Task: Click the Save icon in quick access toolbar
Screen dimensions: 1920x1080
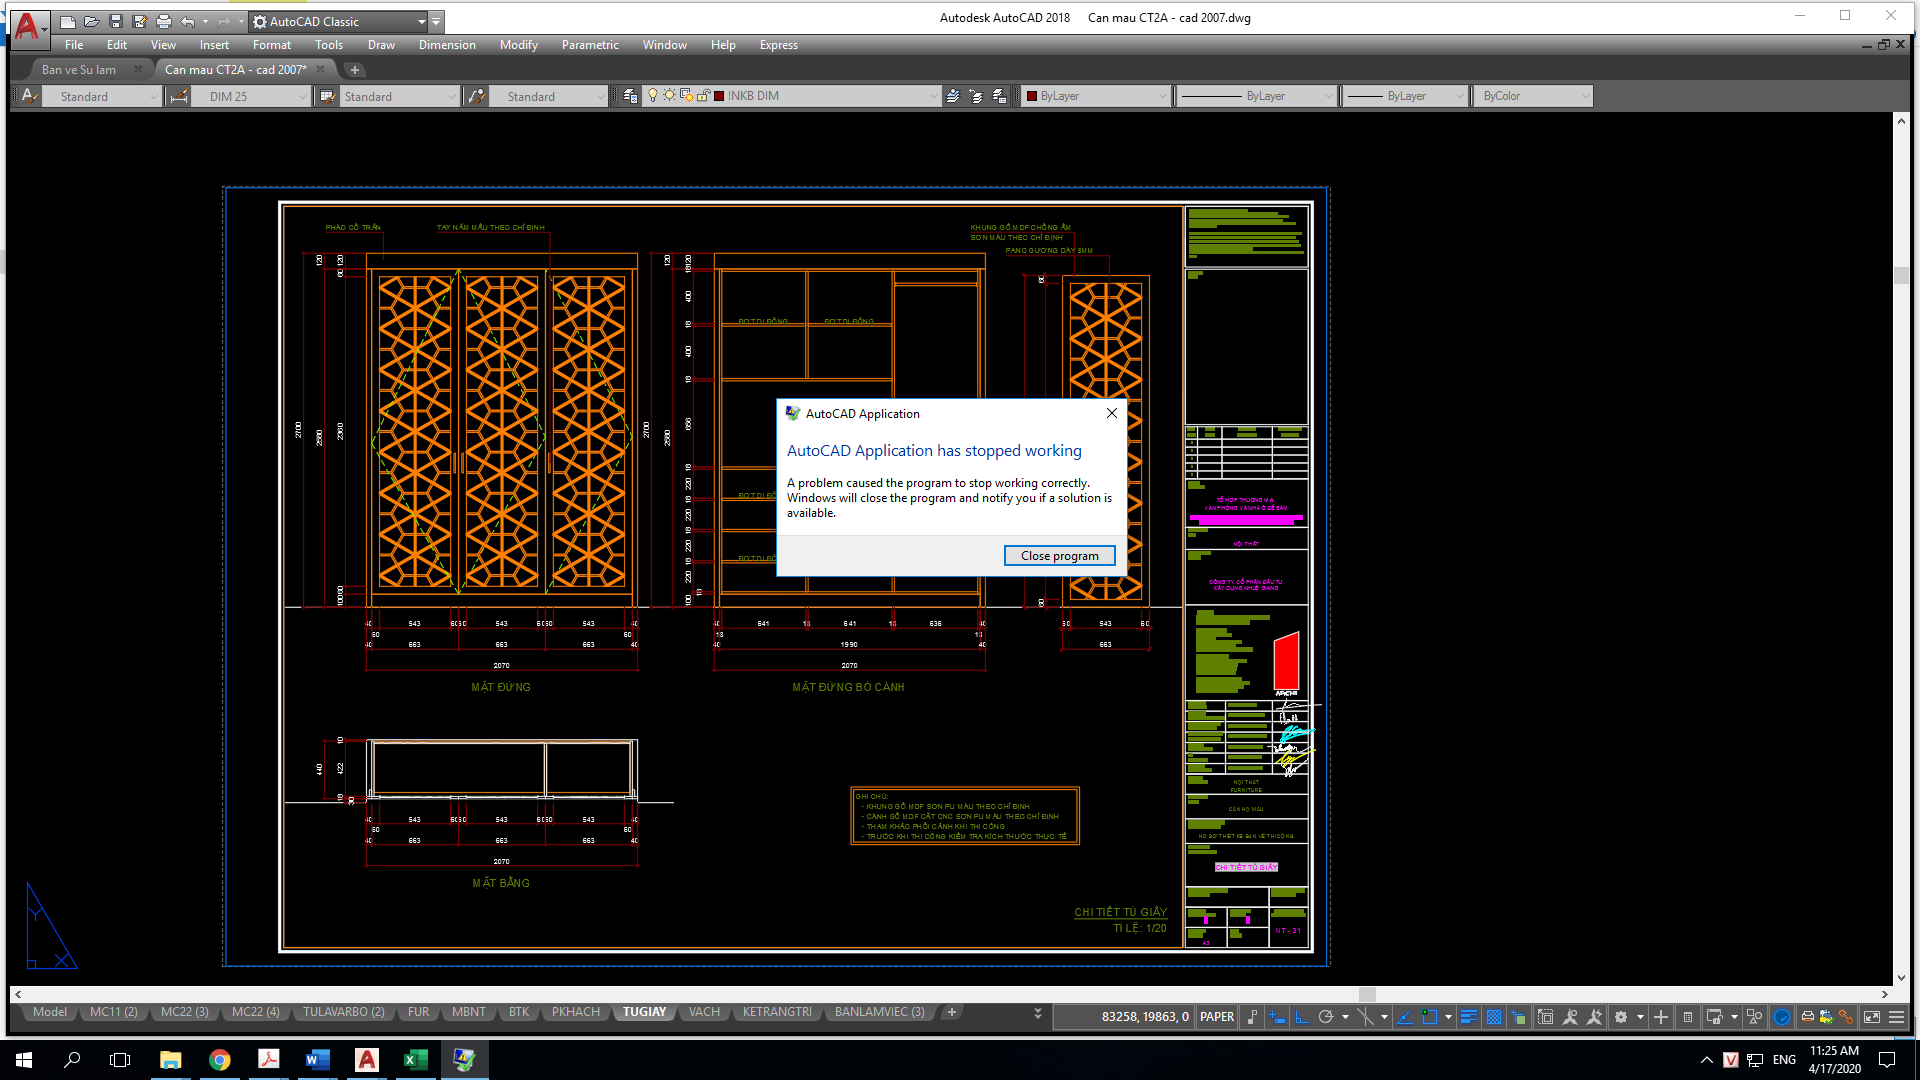Action: tap(116, 21)
